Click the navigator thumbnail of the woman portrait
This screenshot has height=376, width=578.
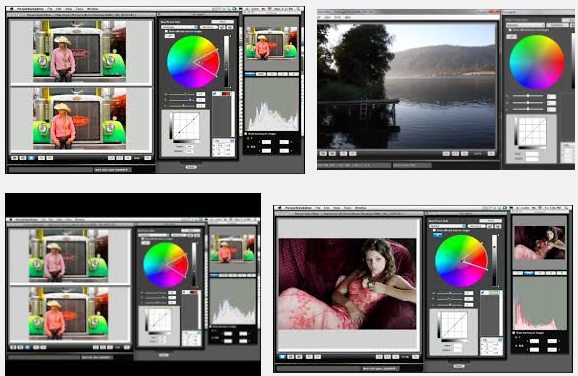(540, 243)
